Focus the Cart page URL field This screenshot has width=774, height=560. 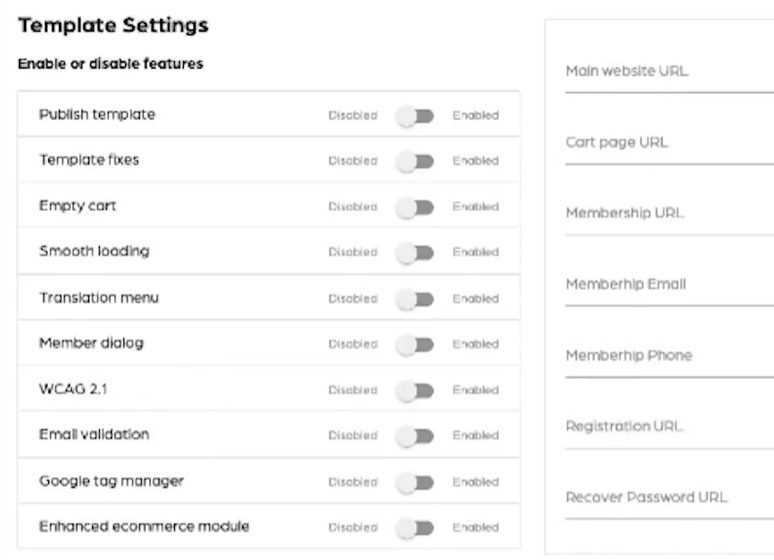(x=668, y=144)
